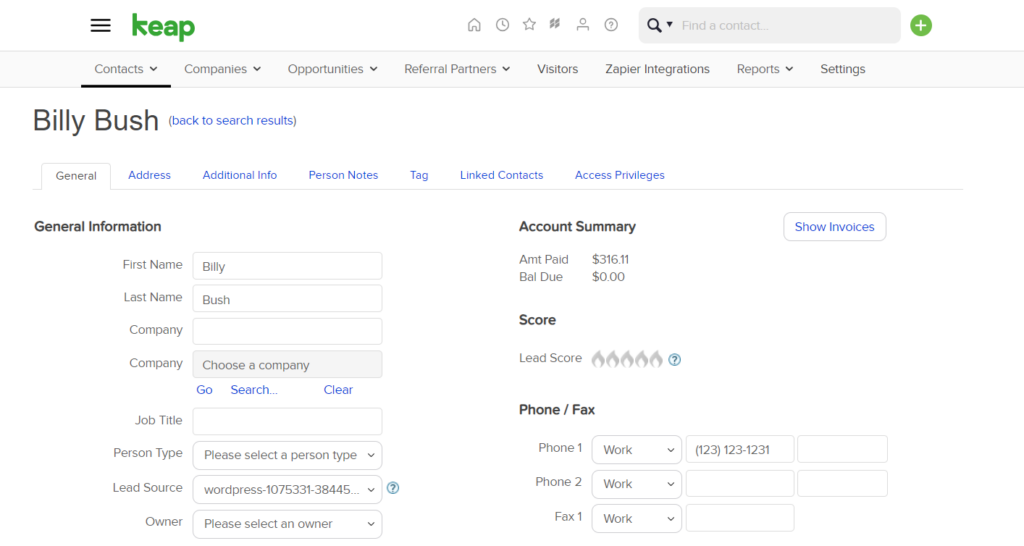Click the Lead Score help icon
Image resolution: width=1024 pixels, height=546 pixels.
tap(675, 360)
